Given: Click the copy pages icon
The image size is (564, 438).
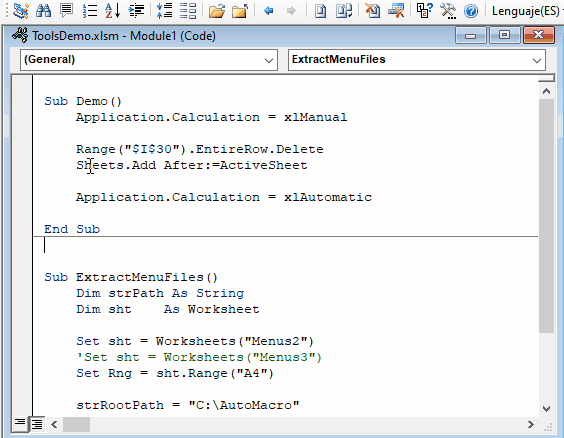Looking at the screenshot, I should point(344,11).
